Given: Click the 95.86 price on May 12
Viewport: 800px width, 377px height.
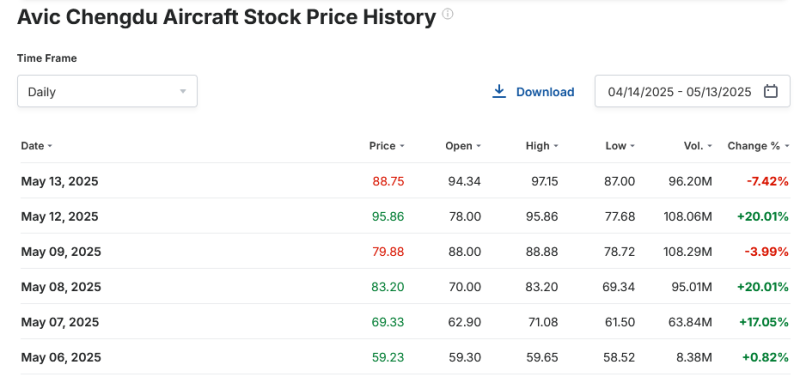Looking at the screenshot, I should point(388,216).
